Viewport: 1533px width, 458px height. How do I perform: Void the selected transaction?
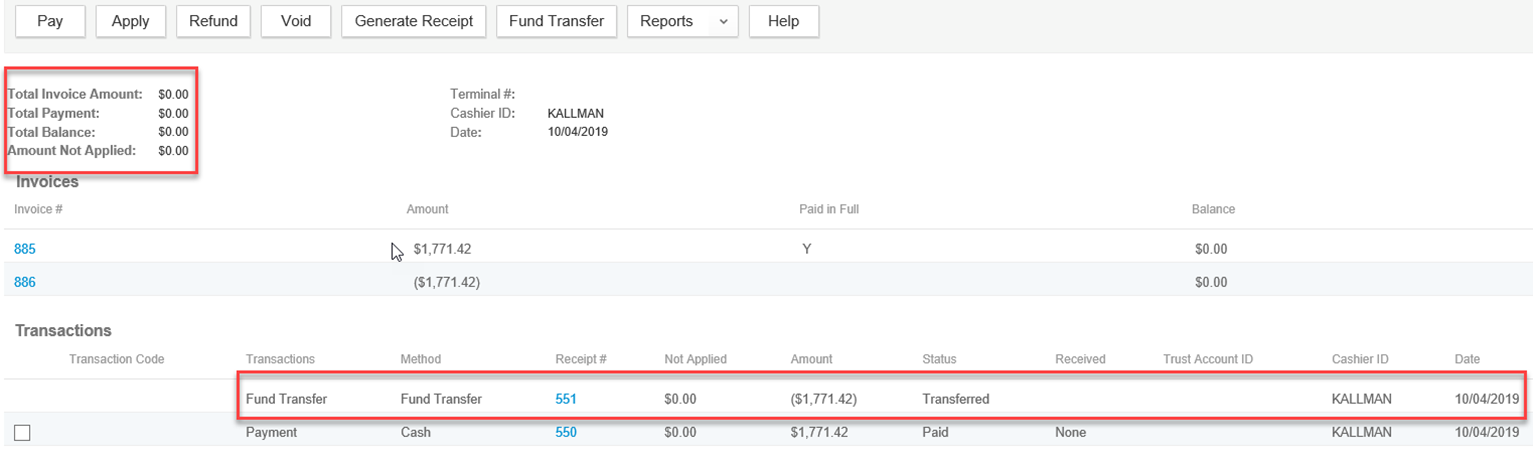[x=296, y=21]
